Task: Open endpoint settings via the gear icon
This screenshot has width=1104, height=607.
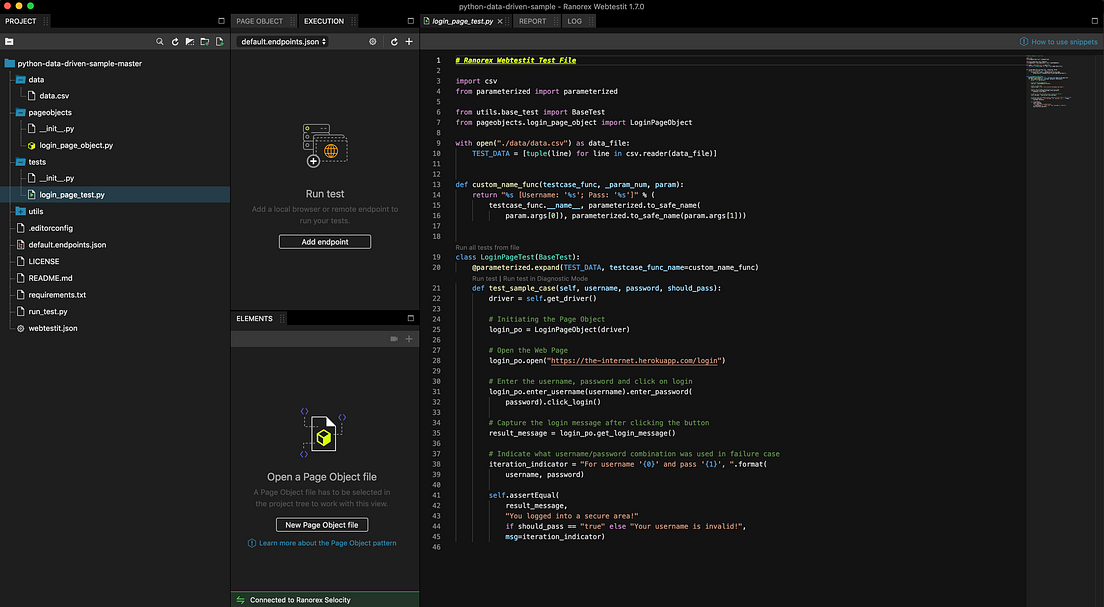Action: [x=373, y=42]
